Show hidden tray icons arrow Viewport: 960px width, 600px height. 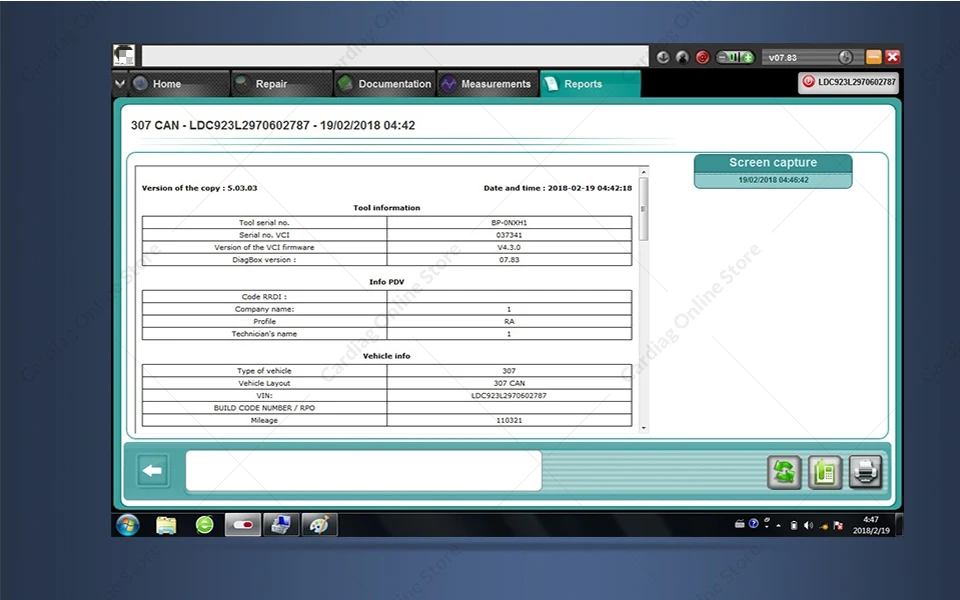point(779,525)
